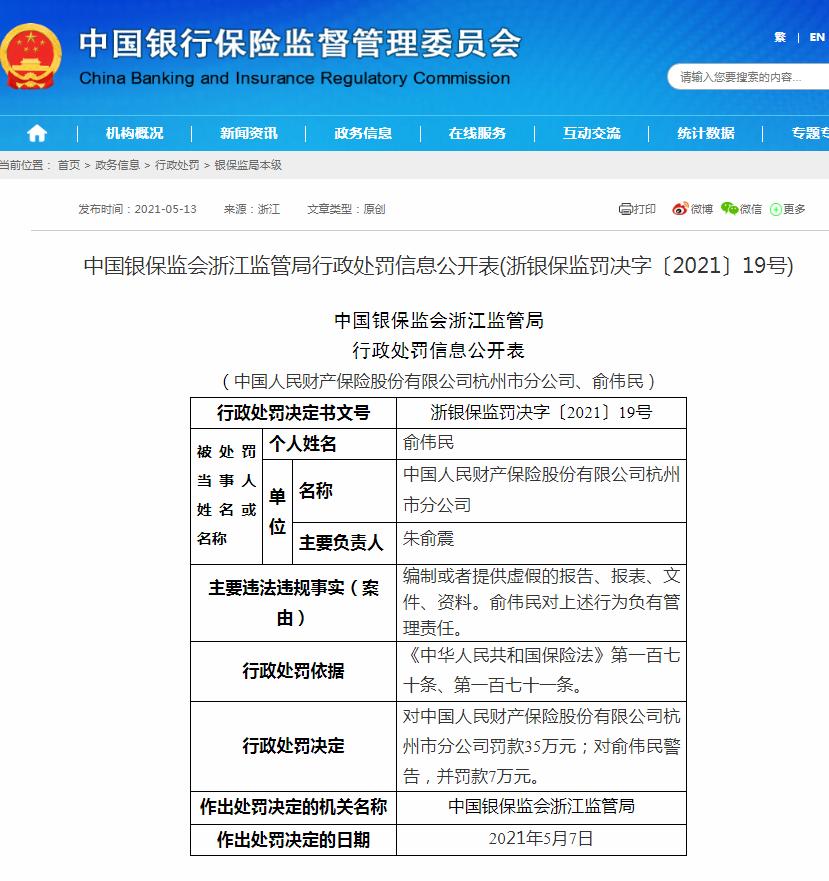Switch to Traditional Chinese with 繁
The height and width of the screenshot is (881, 829).
[780, 37]
